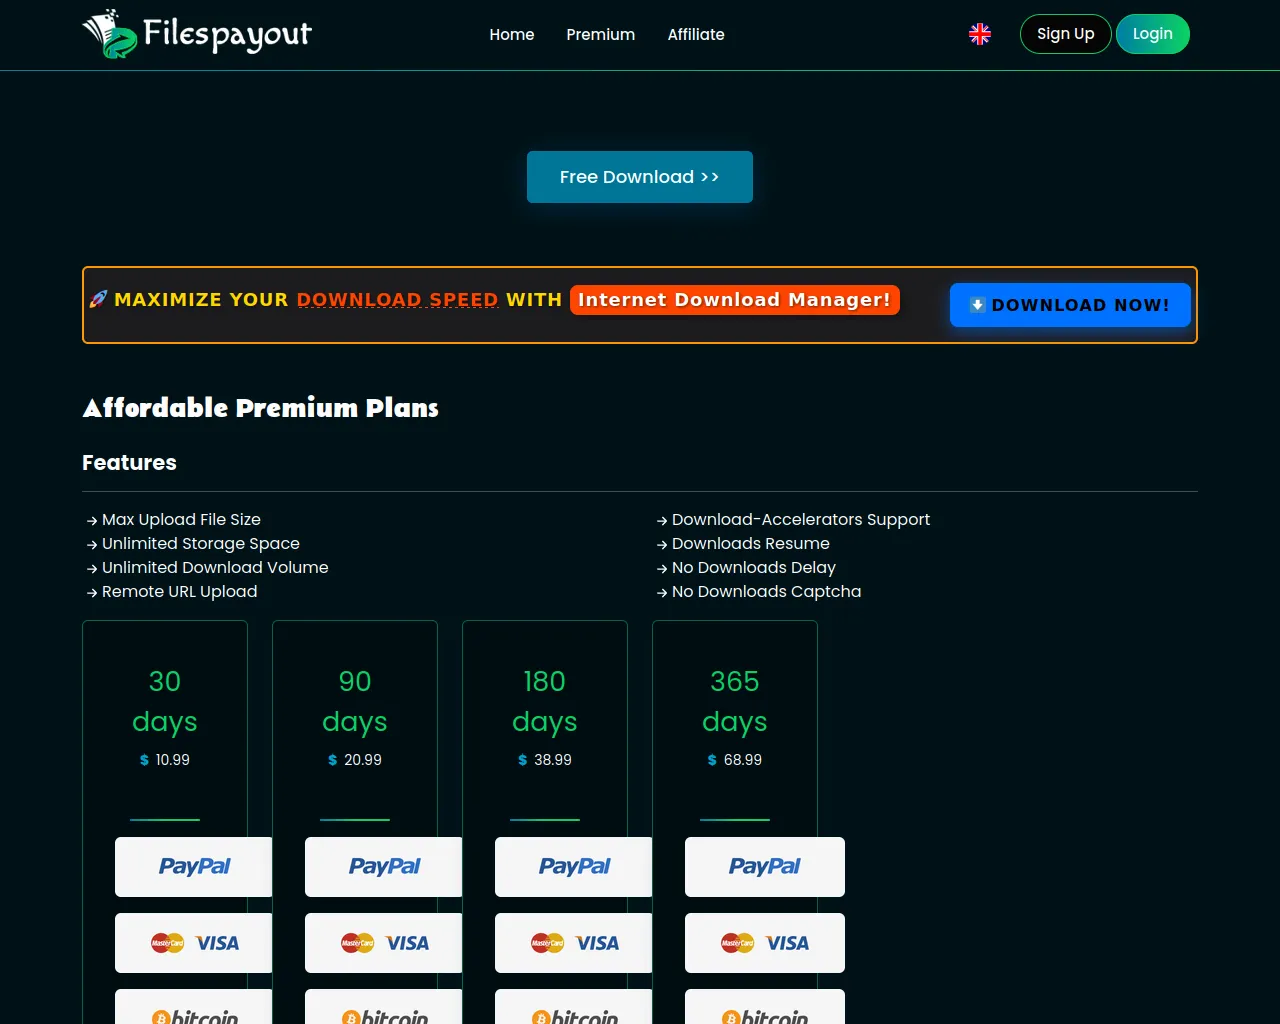The height and width of the screenshot is (1024, 1280).
Task: Click the Internet Download Manager! badge
Action: click(x=734, y=300)
